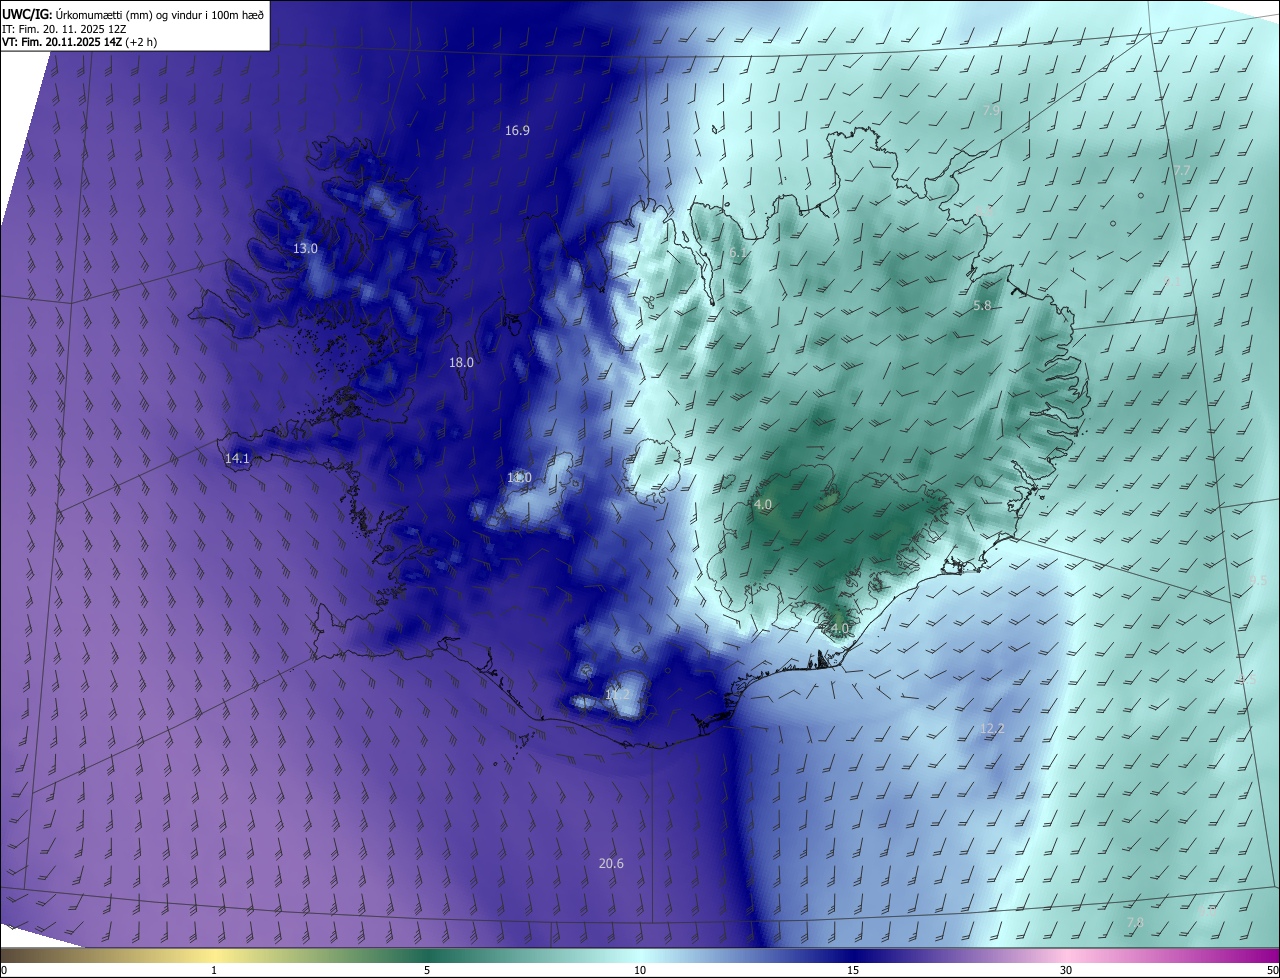The width and height of the screenshot is (1280, 978).
Task: Click the 12.2 value on the map
Action: click(x=992, y=729)
